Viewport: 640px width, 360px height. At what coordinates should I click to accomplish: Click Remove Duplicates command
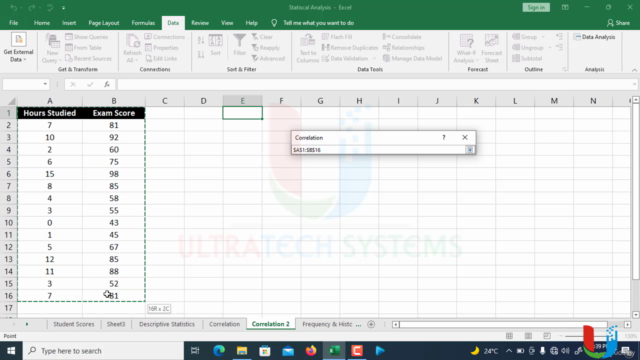click(350, 48)
